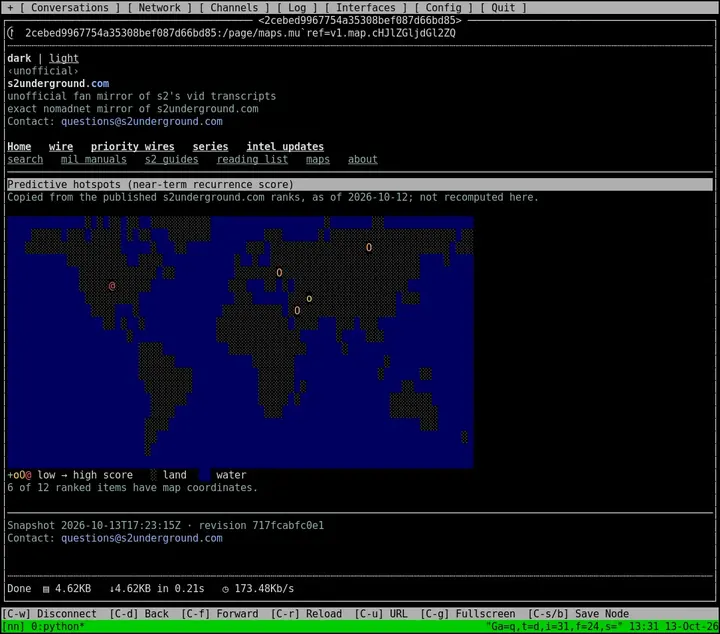Click the bold dark theme label

(19, 58)
